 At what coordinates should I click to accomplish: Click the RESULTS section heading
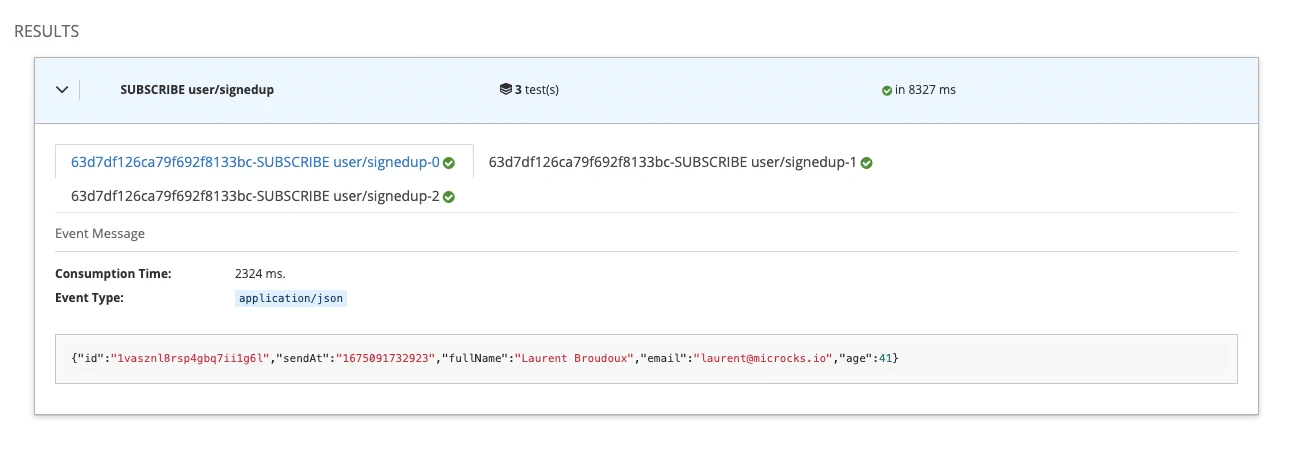[x=46, y=32]
